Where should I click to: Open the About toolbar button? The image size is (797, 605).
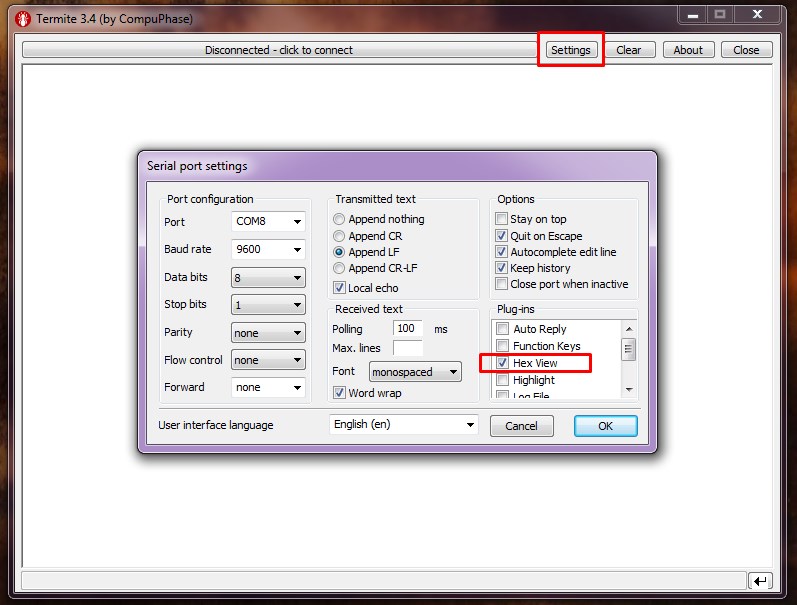(x=688, y=50)
